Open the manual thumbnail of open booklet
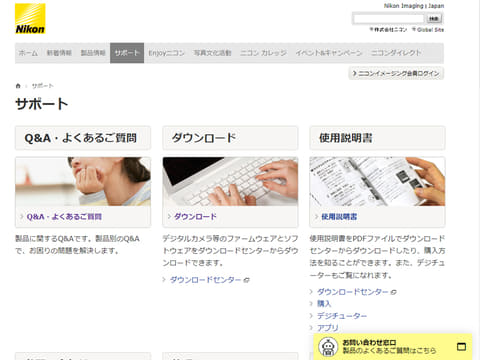This screenshot has width=480, height=360. pyautogui.click(x=377, y=181)
